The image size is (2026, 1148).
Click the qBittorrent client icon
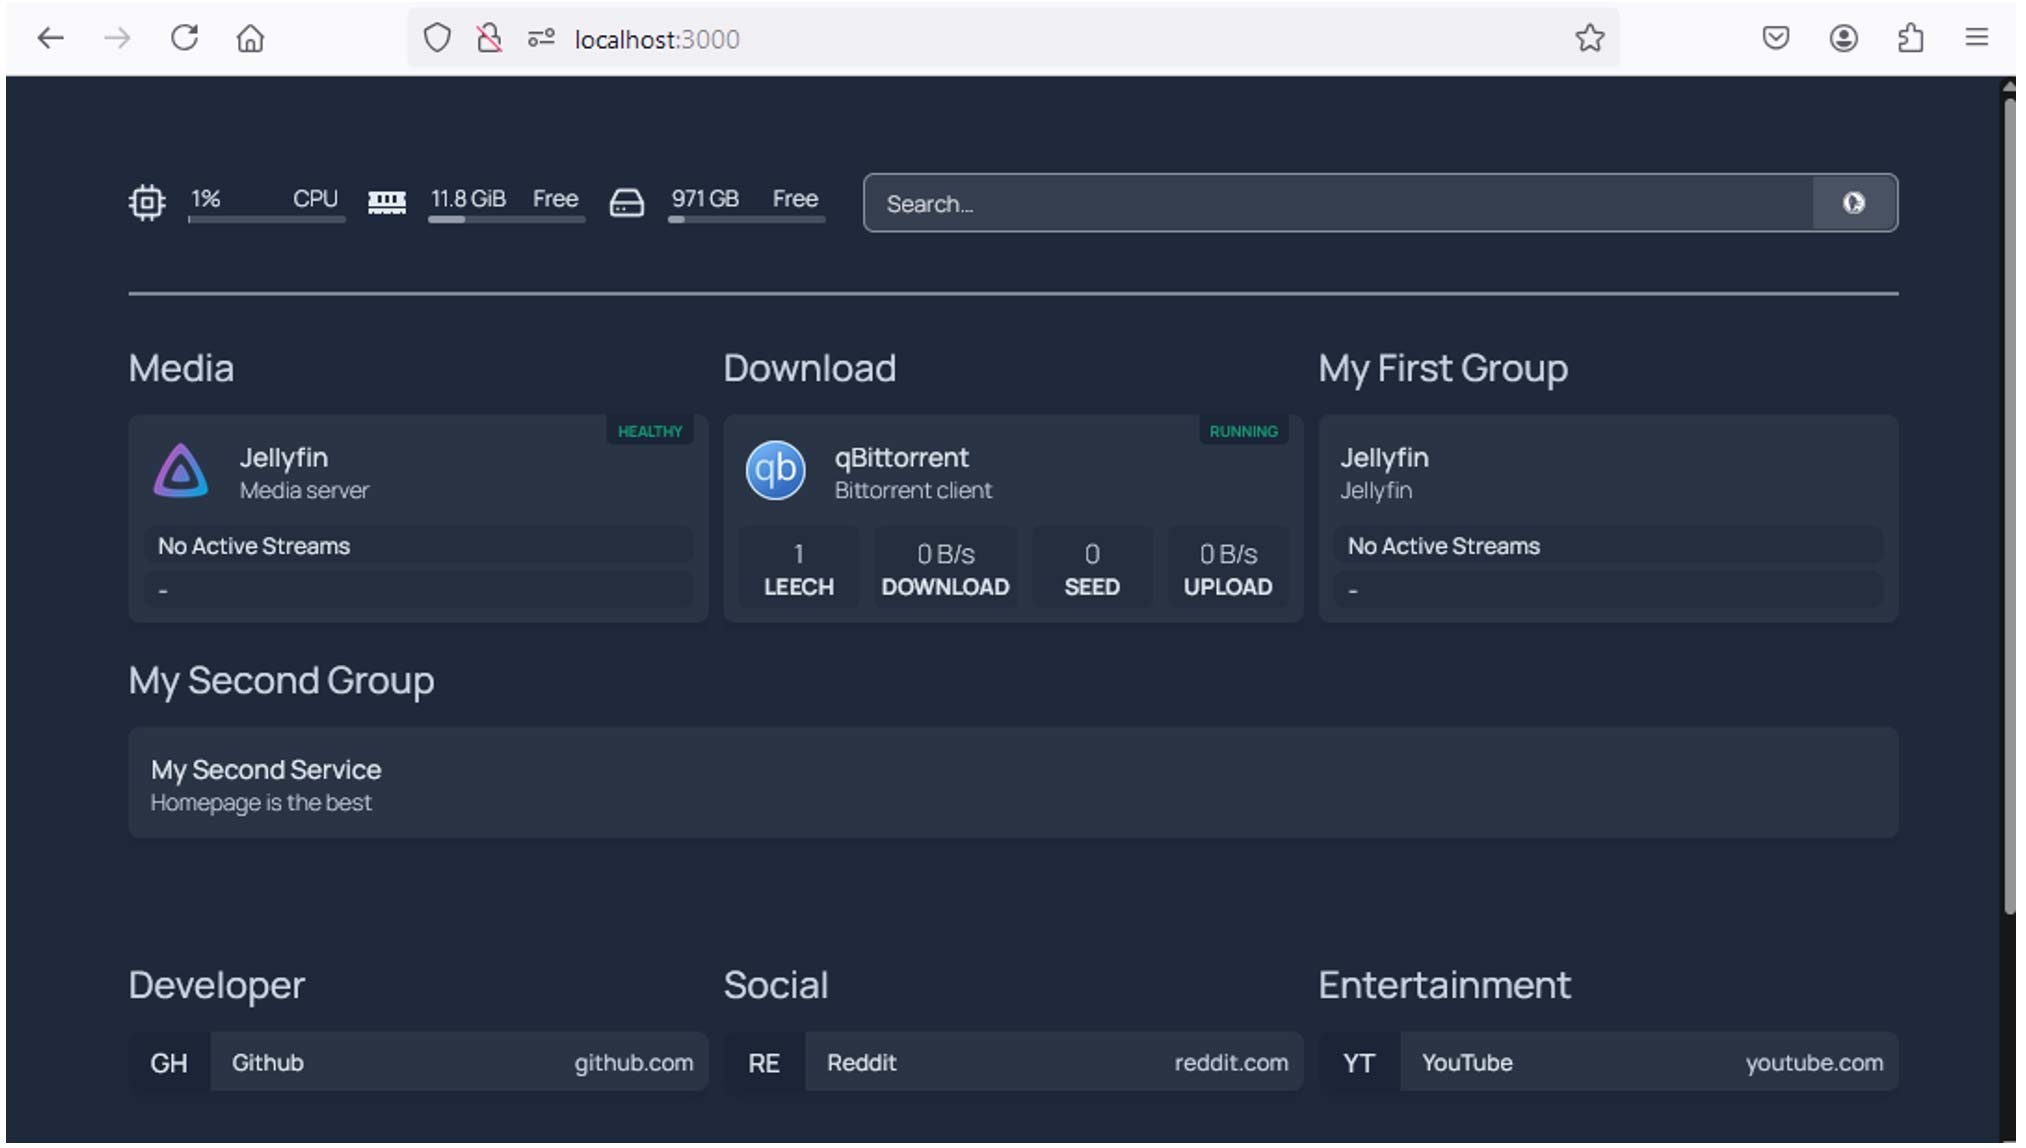click(x=775, y=470)
